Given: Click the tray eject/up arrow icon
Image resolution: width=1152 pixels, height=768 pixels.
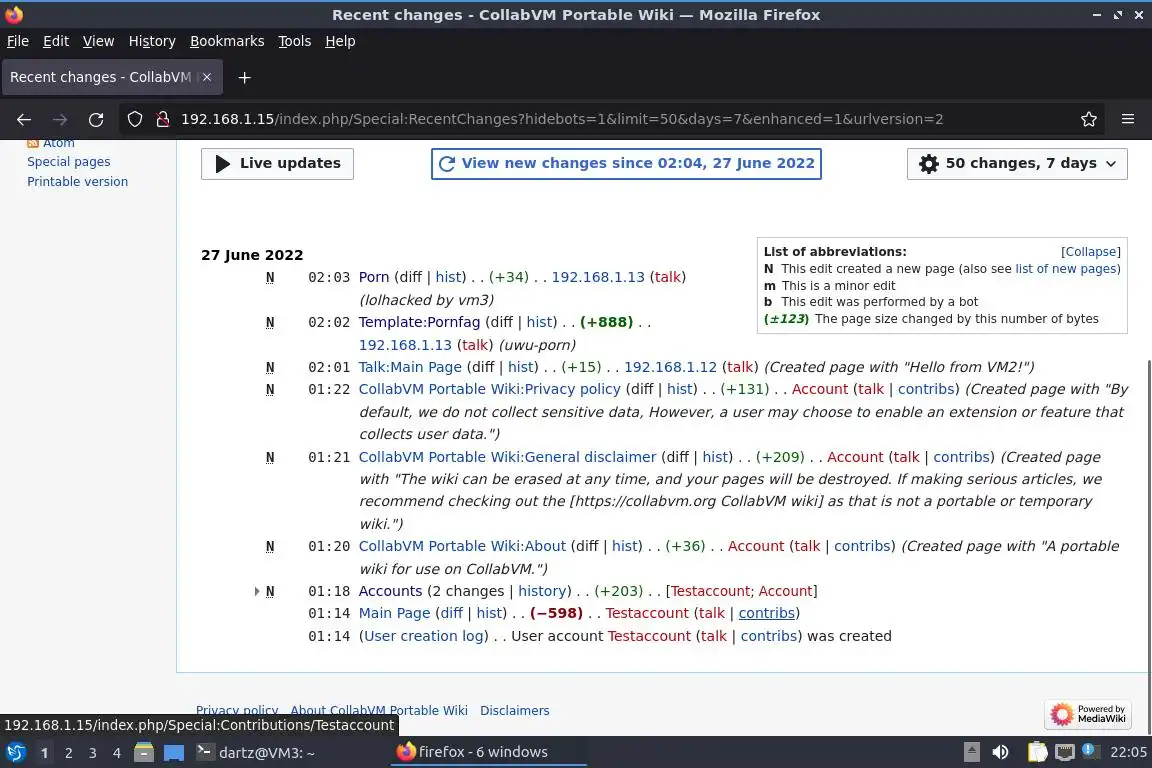Looking at the screenshot, I should click(x=971, y=752).
